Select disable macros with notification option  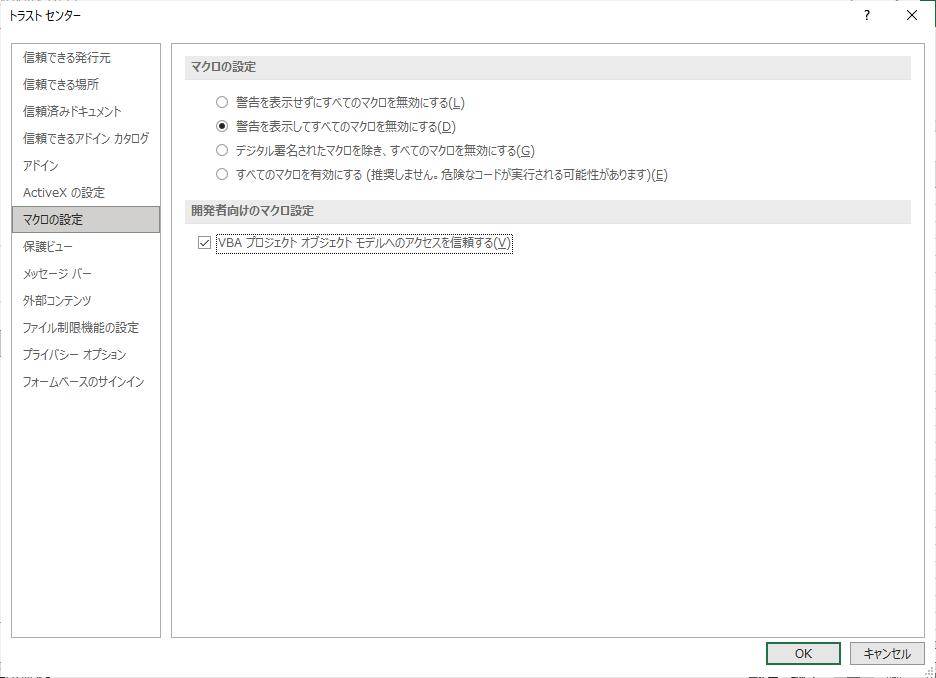(x=221, y=125)
